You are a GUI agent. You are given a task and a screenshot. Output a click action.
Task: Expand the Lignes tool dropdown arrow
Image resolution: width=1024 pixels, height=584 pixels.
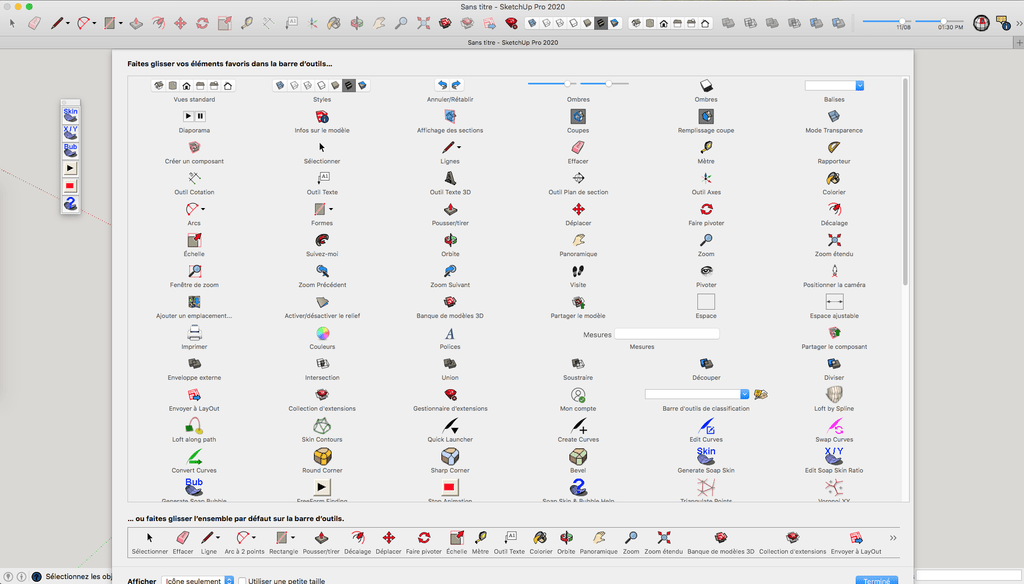[459, 148]
